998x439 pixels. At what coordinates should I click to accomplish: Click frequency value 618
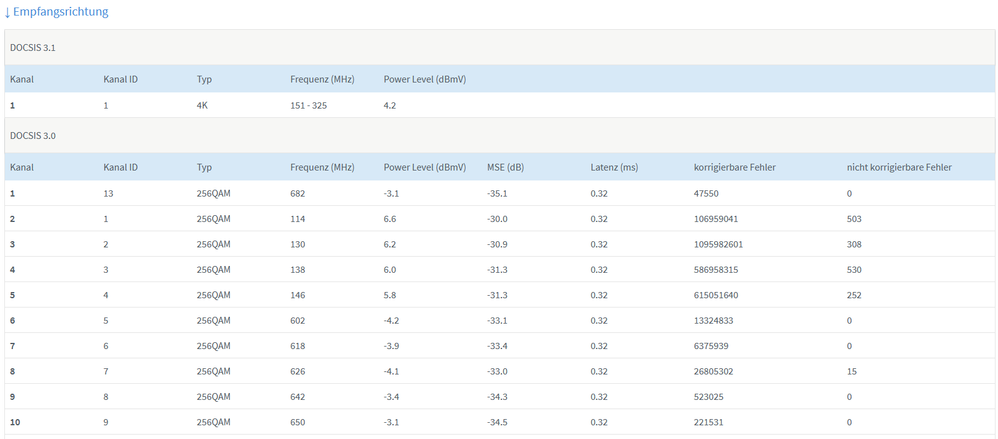298,346
